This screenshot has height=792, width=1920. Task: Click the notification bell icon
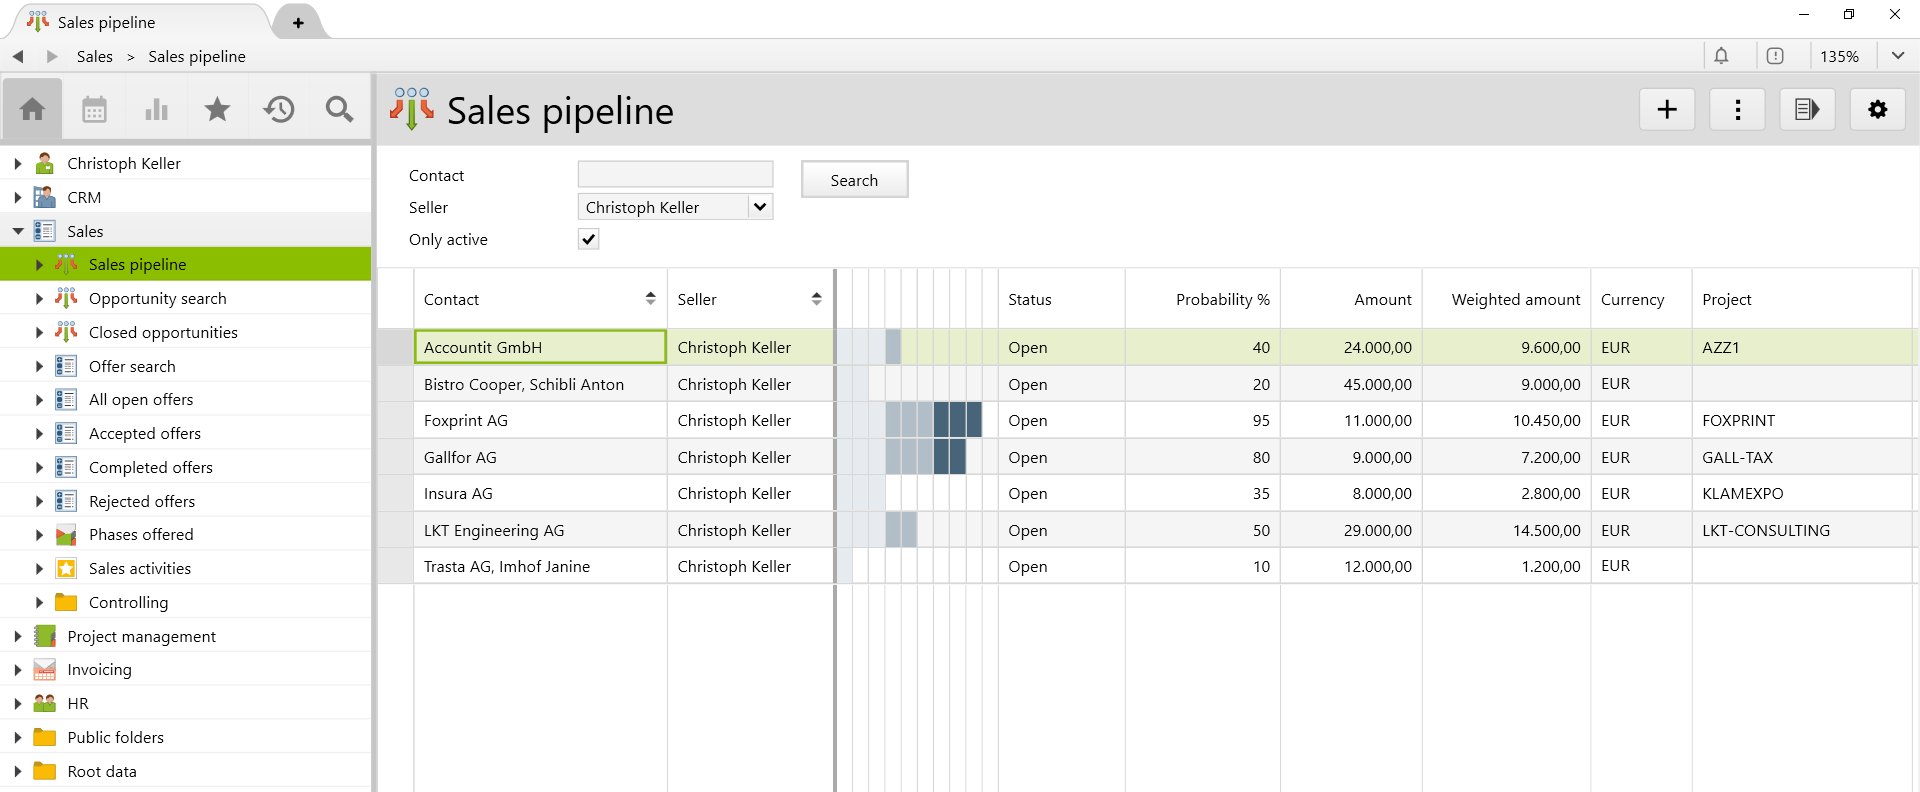coord(1721,56)
